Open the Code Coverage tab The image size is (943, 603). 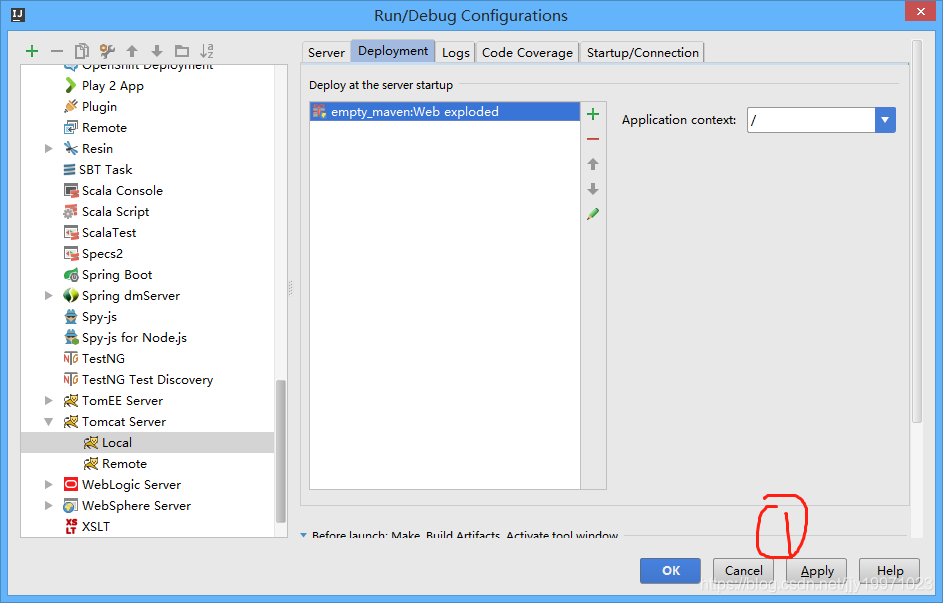click(x=527, y=52)
